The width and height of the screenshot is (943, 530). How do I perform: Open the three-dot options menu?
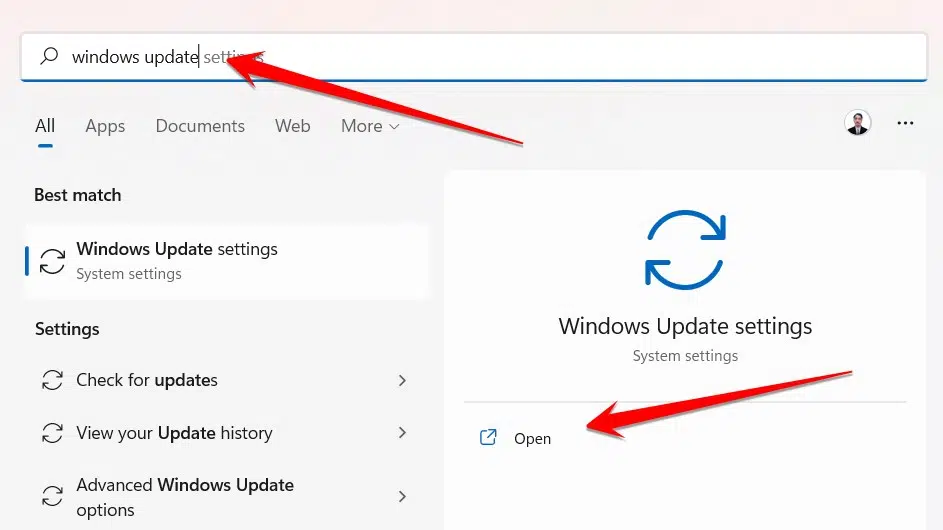(x=906, y=123)
